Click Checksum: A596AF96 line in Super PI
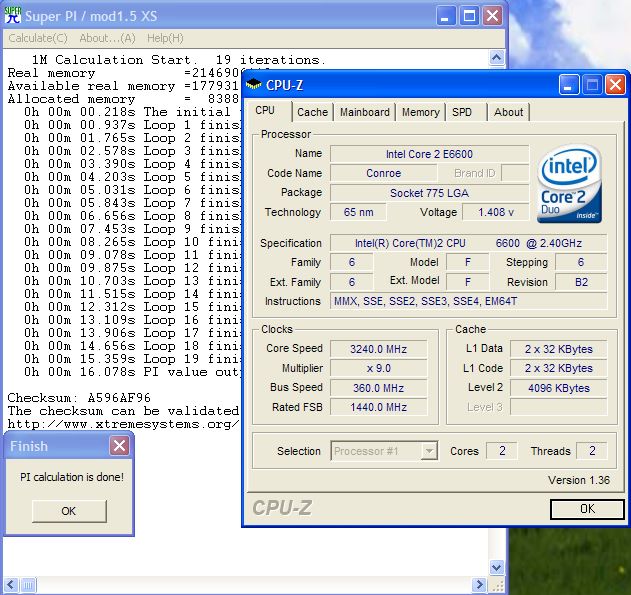The width and height of the screenshot is (631, 595). [x=79, y=398]
